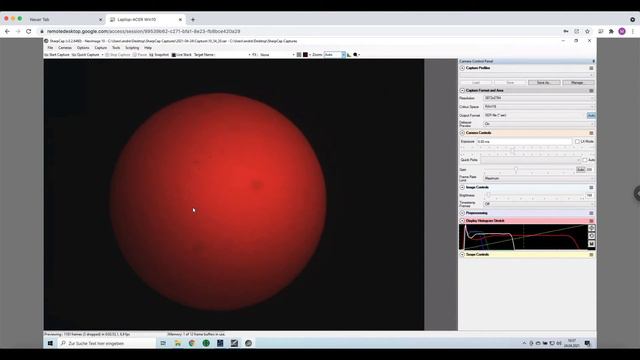Open the Cameras menu
This screenshot has width=640, height=360.
(65, 48)
